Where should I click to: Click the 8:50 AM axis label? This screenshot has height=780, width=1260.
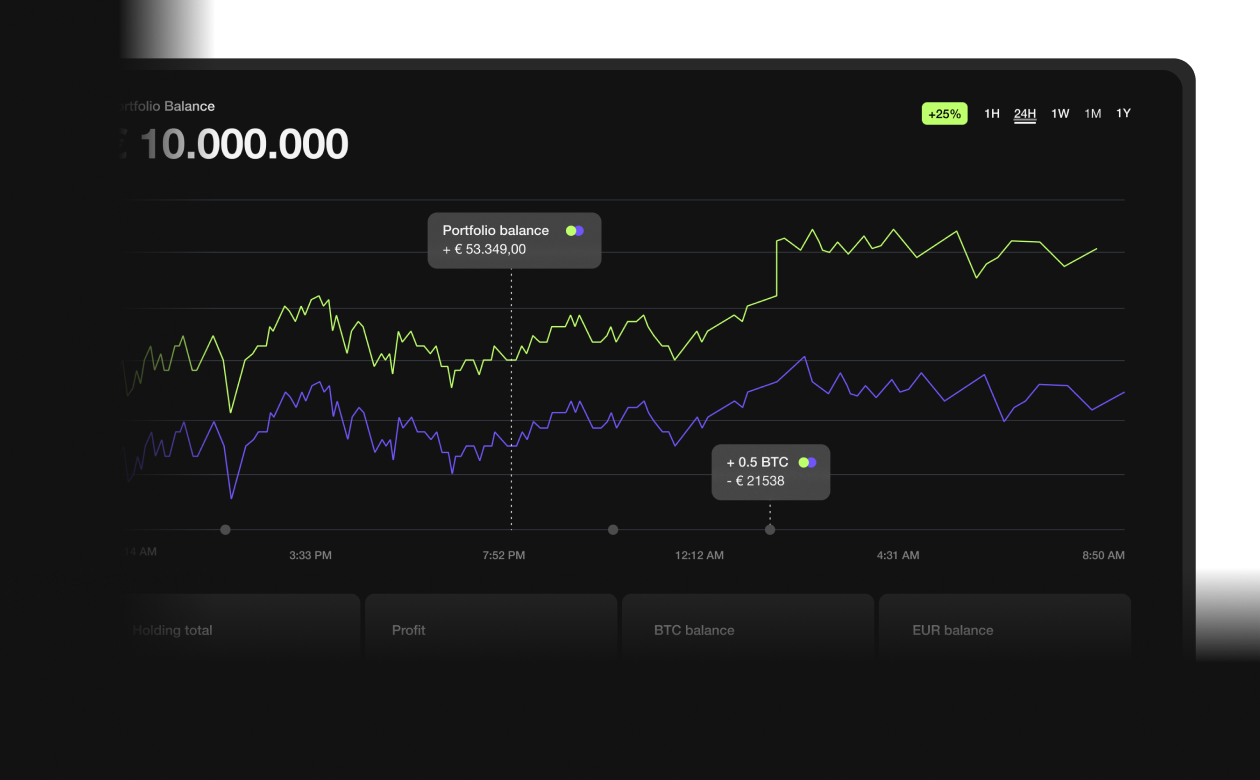1103,555
